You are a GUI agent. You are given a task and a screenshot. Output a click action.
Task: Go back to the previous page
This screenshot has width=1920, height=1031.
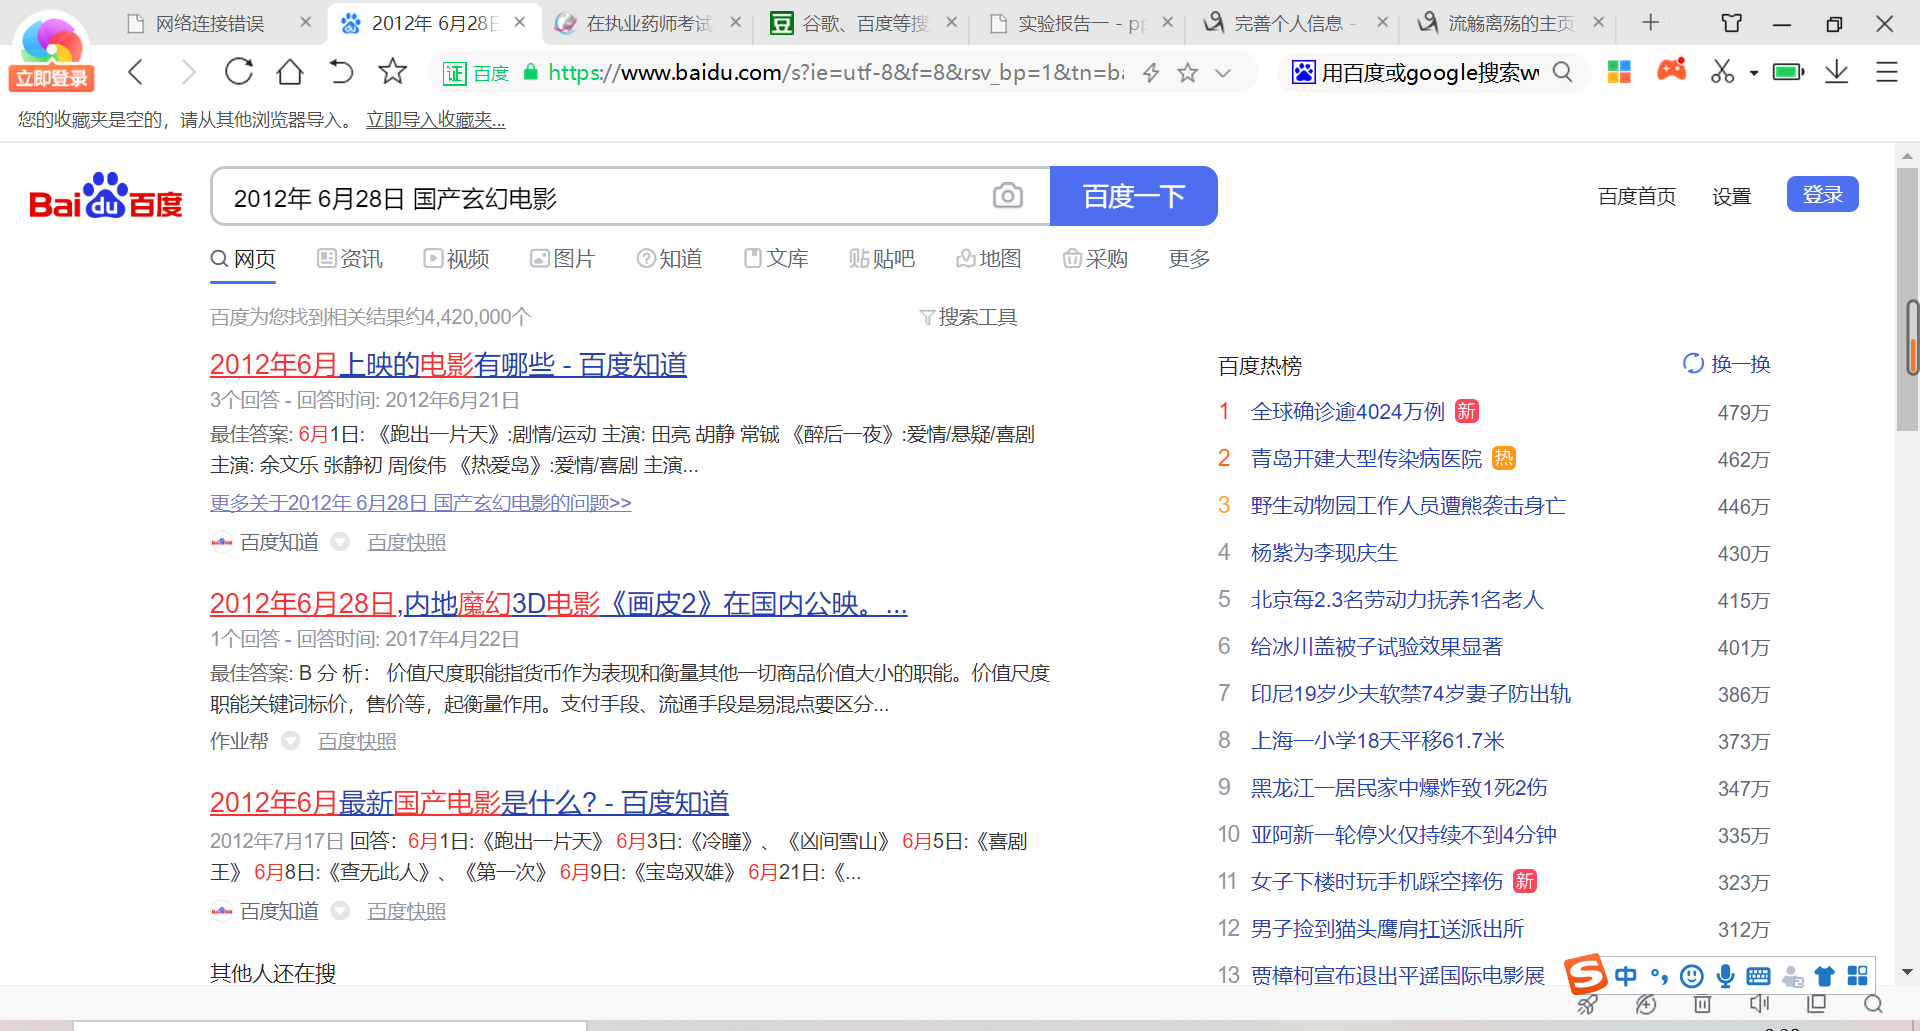[x=137, y=72]
